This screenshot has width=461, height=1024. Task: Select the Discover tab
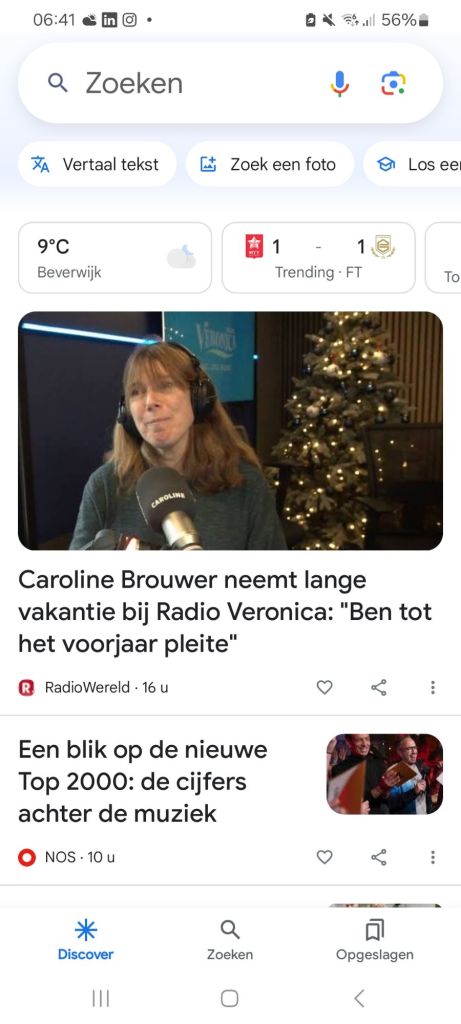click(x=86, y=940)
